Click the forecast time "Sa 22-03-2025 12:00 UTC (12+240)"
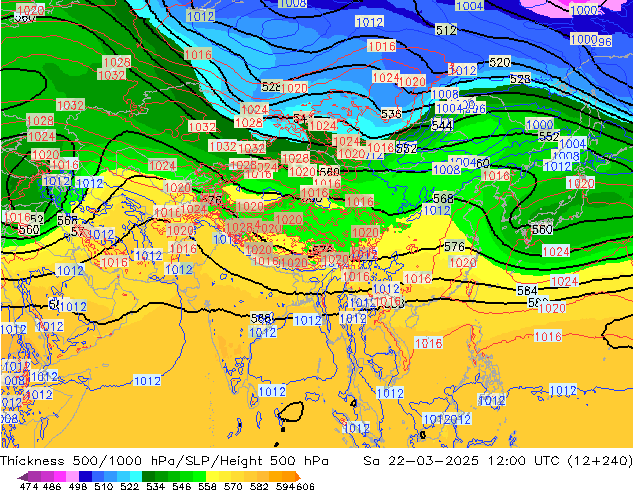Viewport: 634px width, 490px height. coord(498,461)
